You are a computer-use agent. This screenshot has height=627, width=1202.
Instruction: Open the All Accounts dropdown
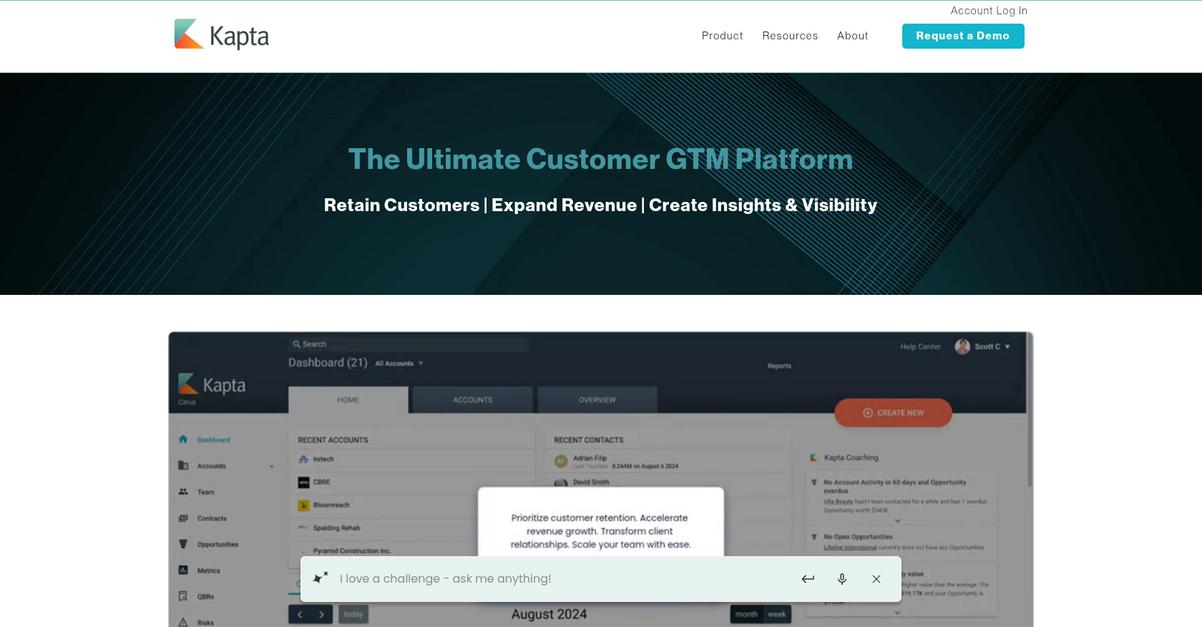point(399,363)
